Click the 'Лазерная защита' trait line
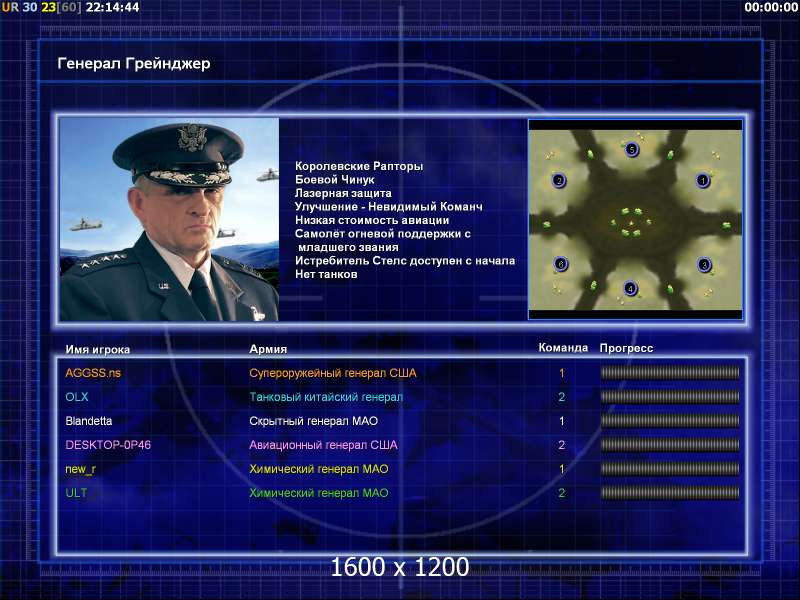The image size is (800, 600). (343, 193)
